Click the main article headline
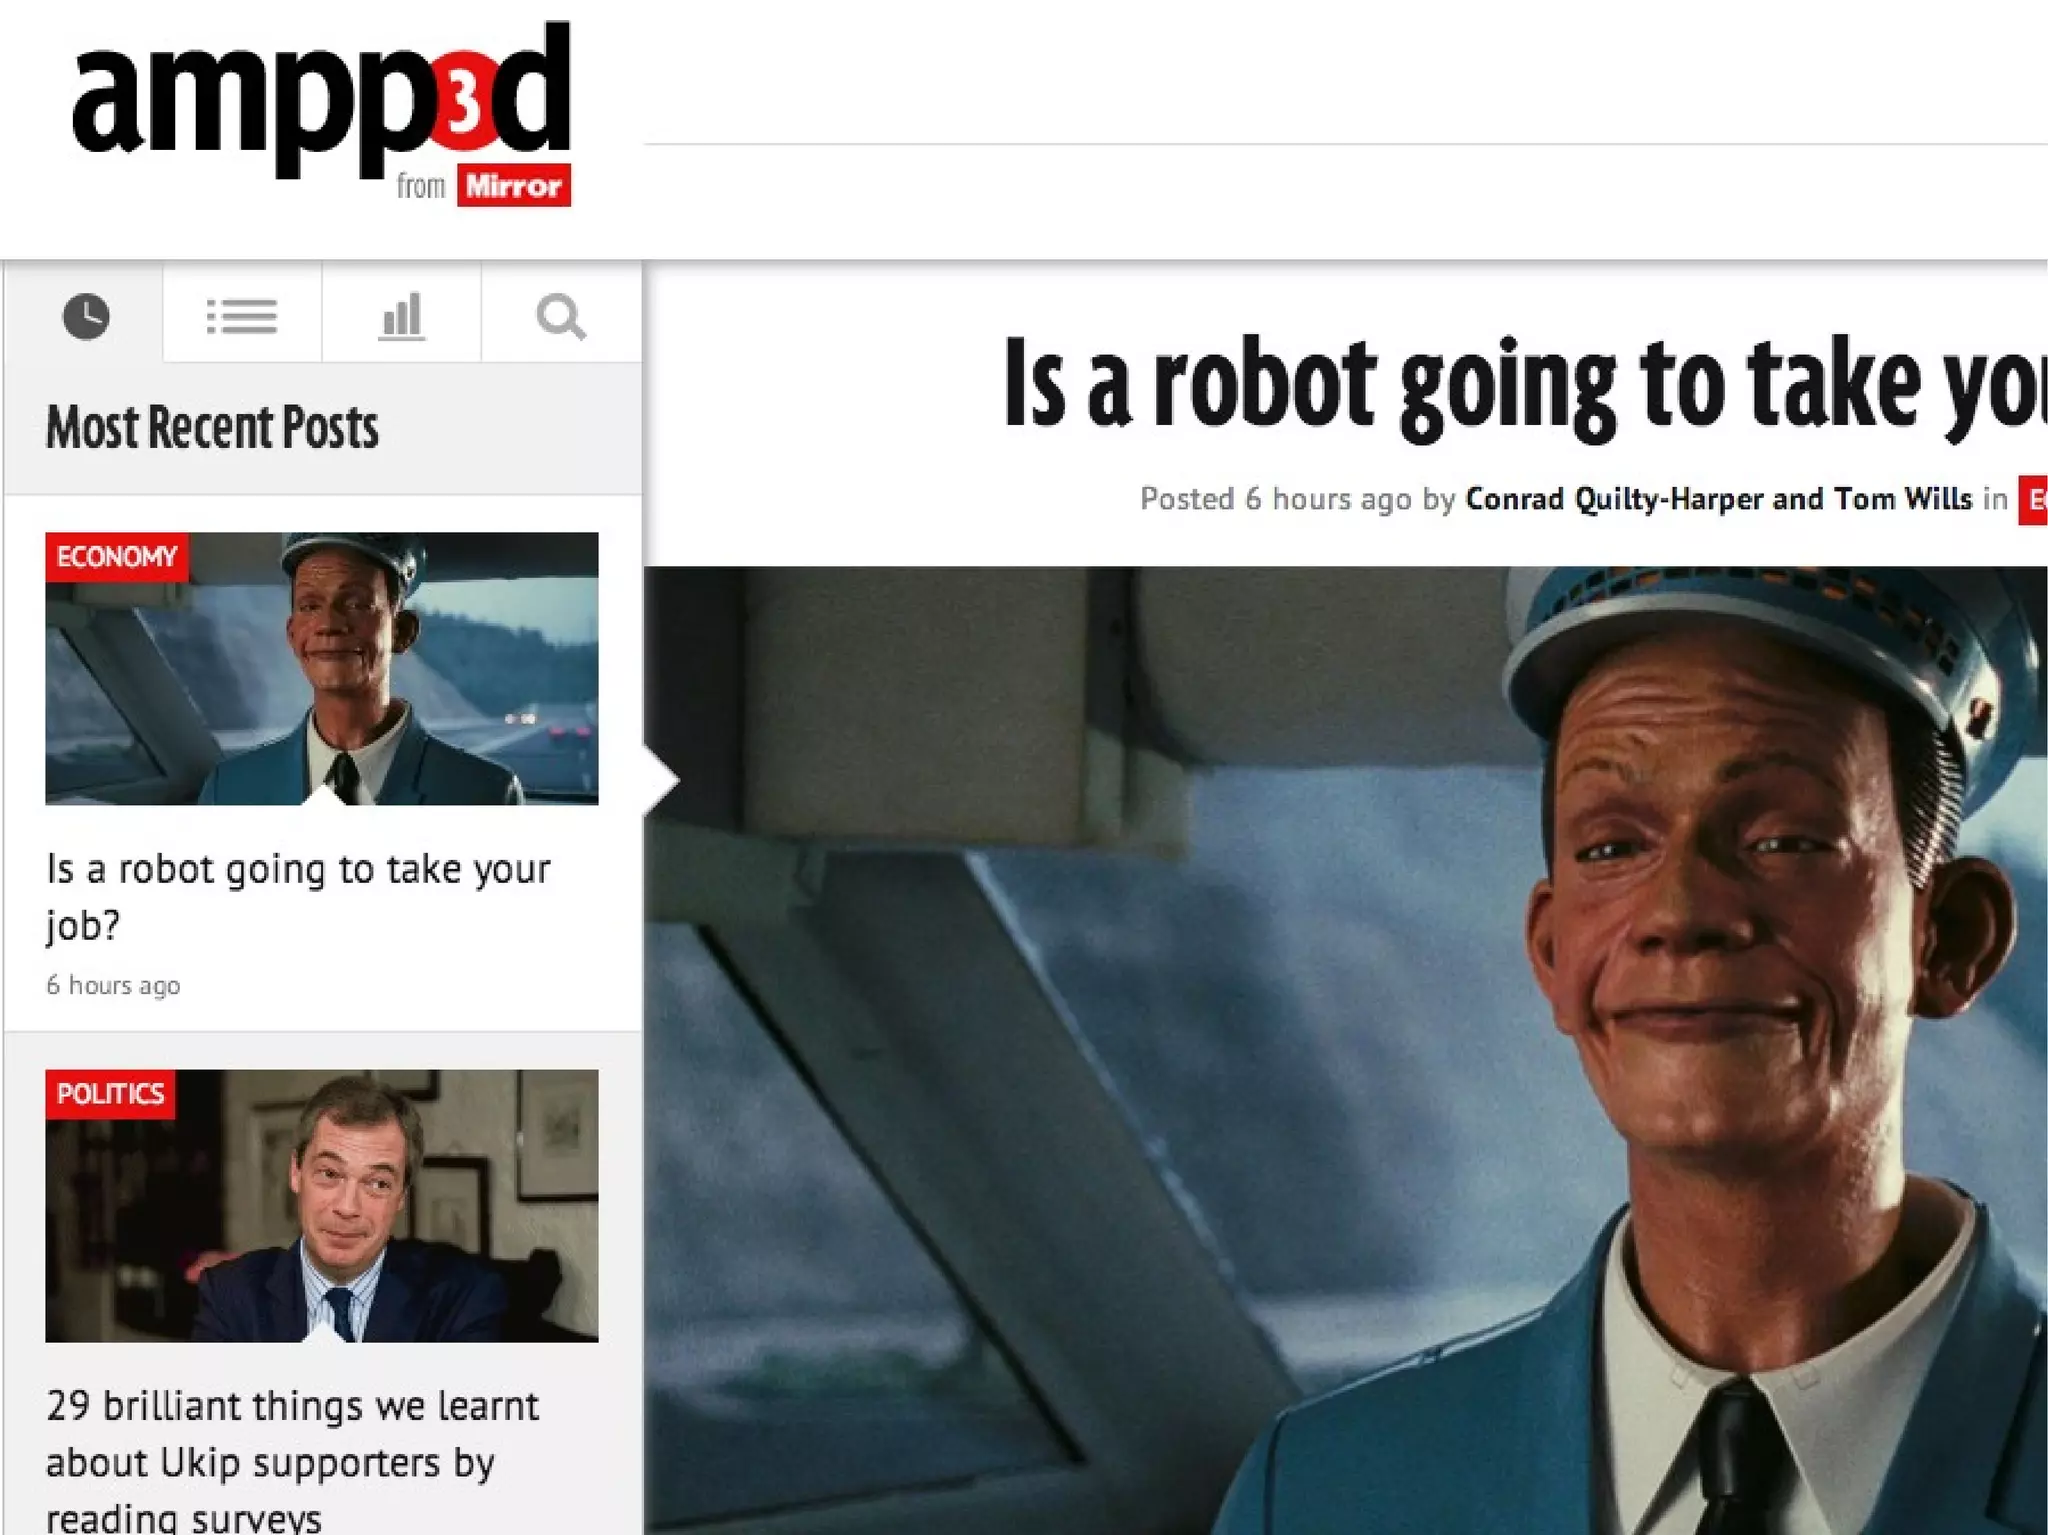Screen dimensions: 2048x1535 pos(1520,385)
